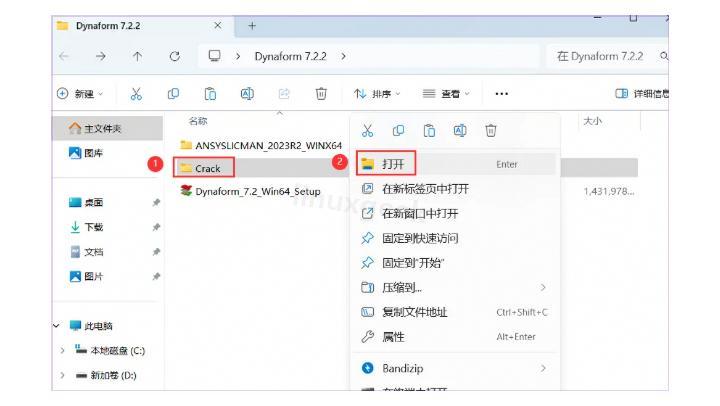Viewport: 720px width, 406px height.
Task: Expand chevron after computer icon in address bar
Action: pyautogui.click(x=238, y=56)
